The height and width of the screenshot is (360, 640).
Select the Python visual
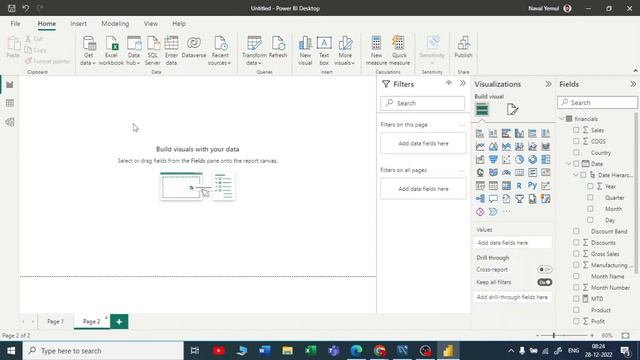click(x=532, y=186)
